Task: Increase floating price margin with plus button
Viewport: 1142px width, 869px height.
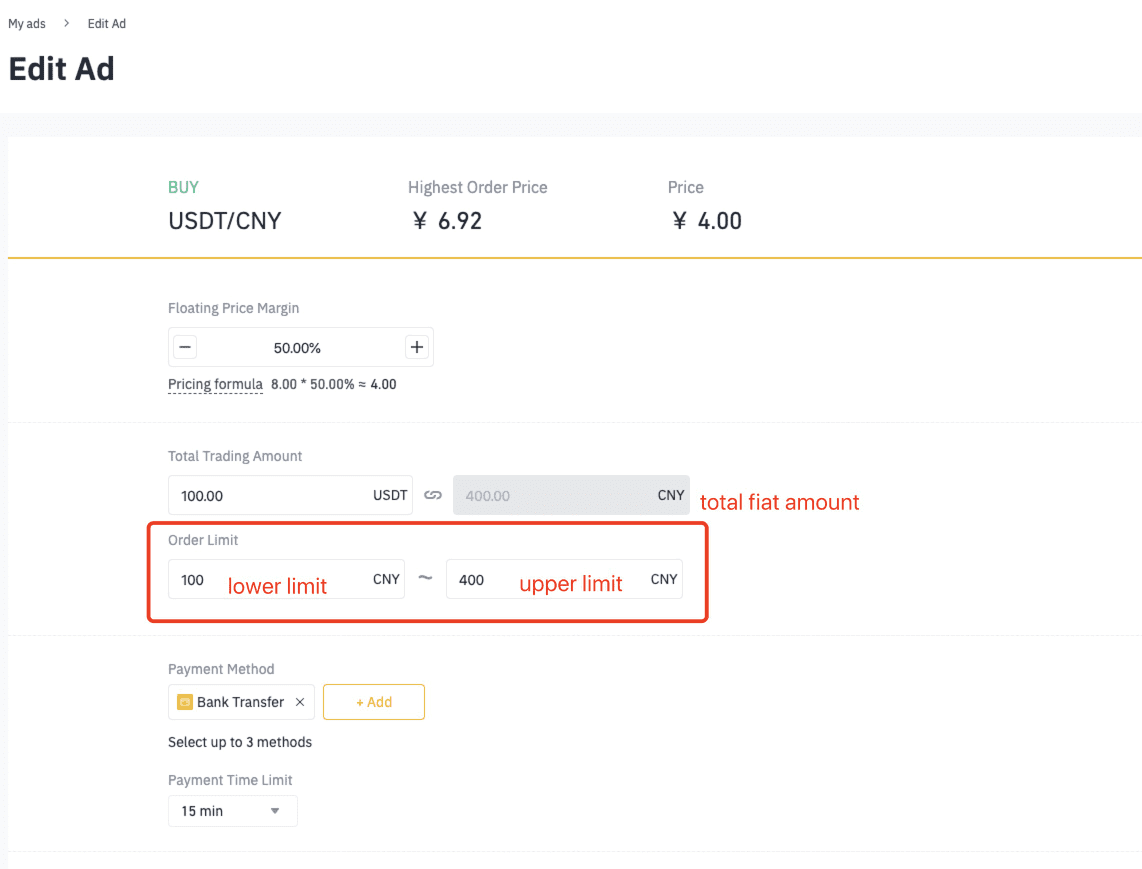Action: click(x=417, y=347)
